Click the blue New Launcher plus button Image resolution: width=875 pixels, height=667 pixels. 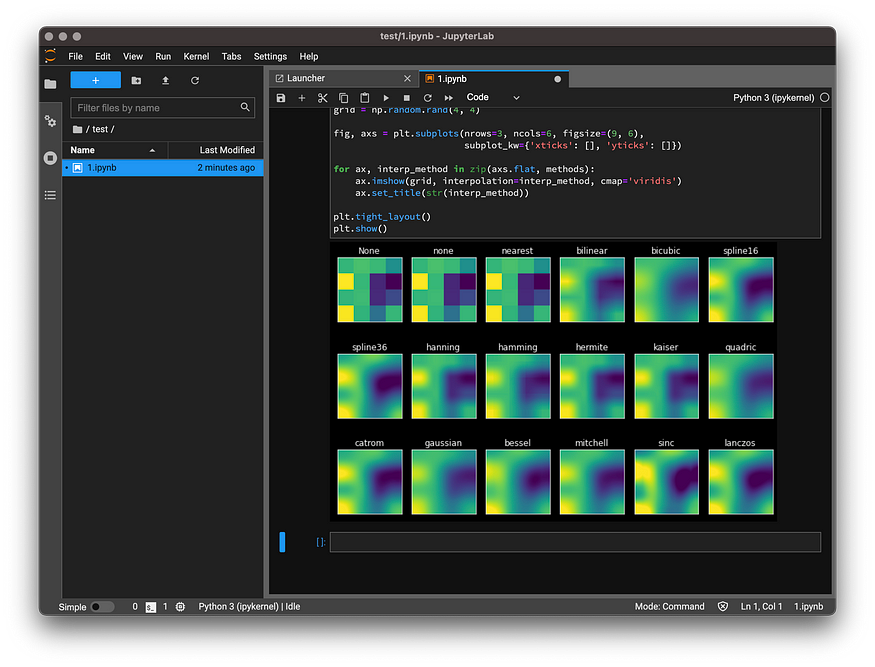click(x=95, y=80)
